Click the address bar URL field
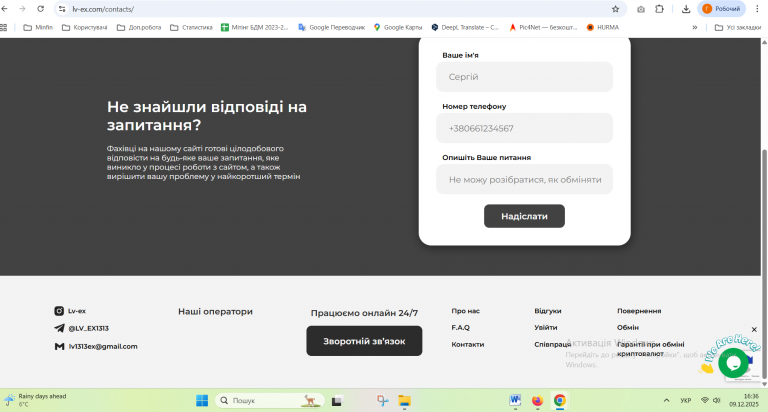The height and width of the screenshot is (412, 768). point(338,9)
